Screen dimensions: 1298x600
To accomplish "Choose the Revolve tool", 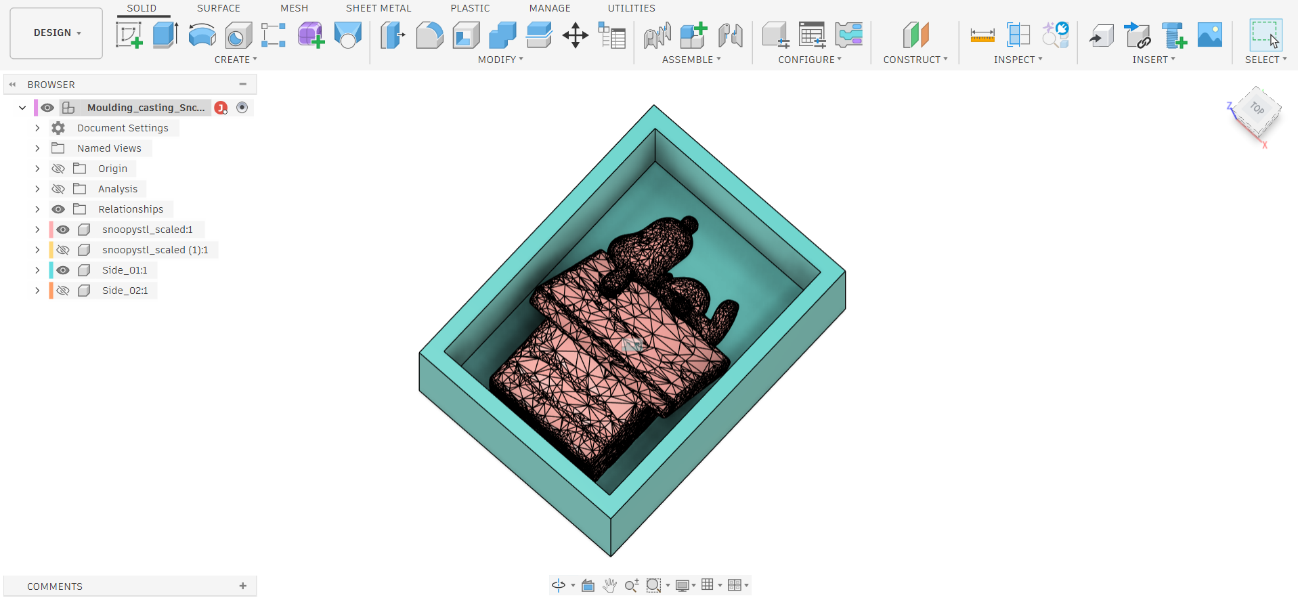I will point(202,36).
